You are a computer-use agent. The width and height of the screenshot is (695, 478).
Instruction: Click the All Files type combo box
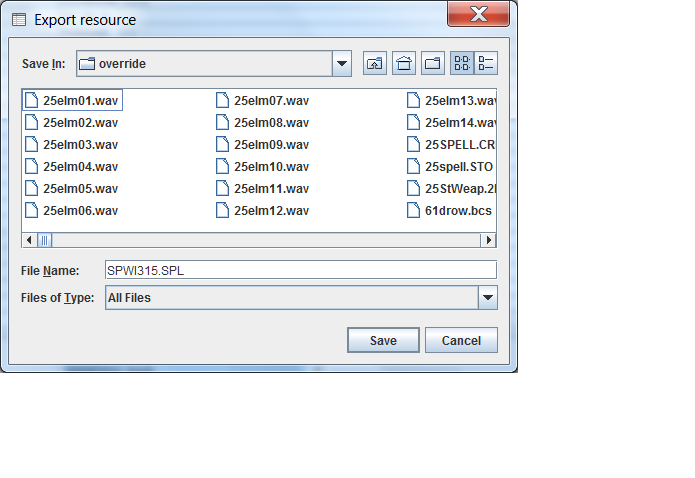click(x=291, y=297)
